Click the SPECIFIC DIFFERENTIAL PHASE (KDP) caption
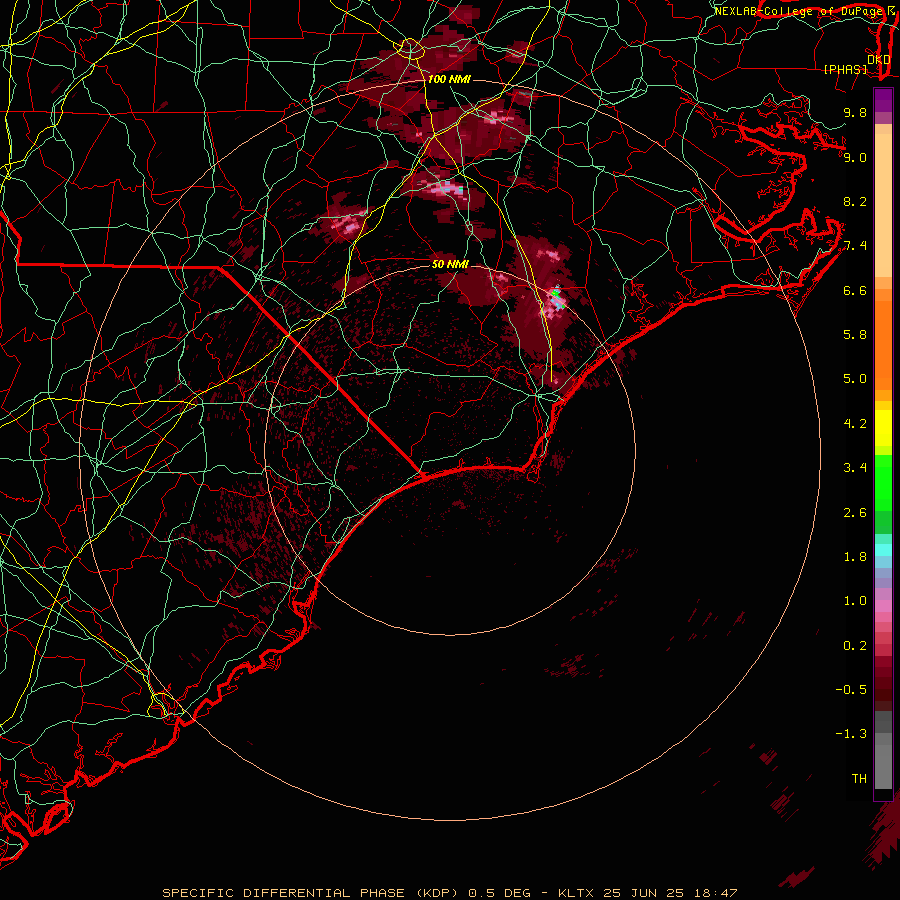Viewport: 900px width, 900px height. (x=312, y=893)
